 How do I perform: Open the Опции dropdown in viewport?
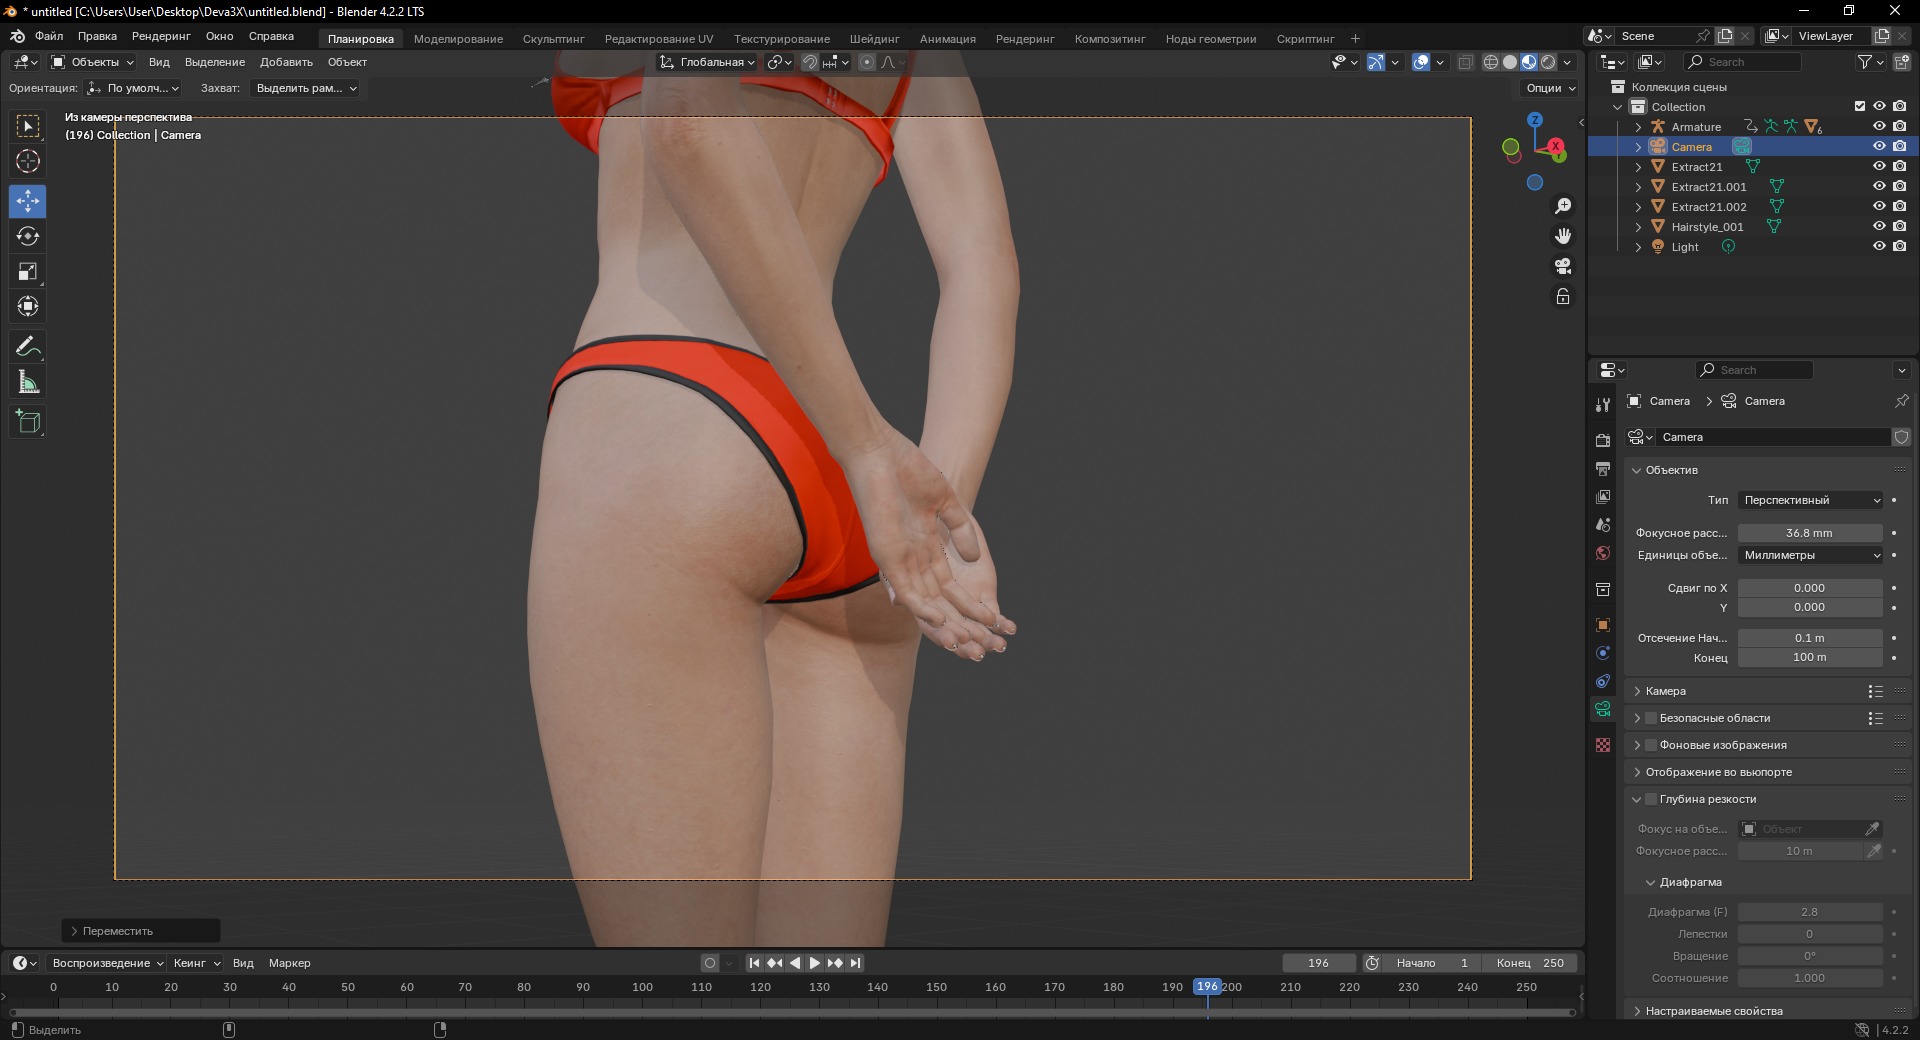[x=1550, y=88]
